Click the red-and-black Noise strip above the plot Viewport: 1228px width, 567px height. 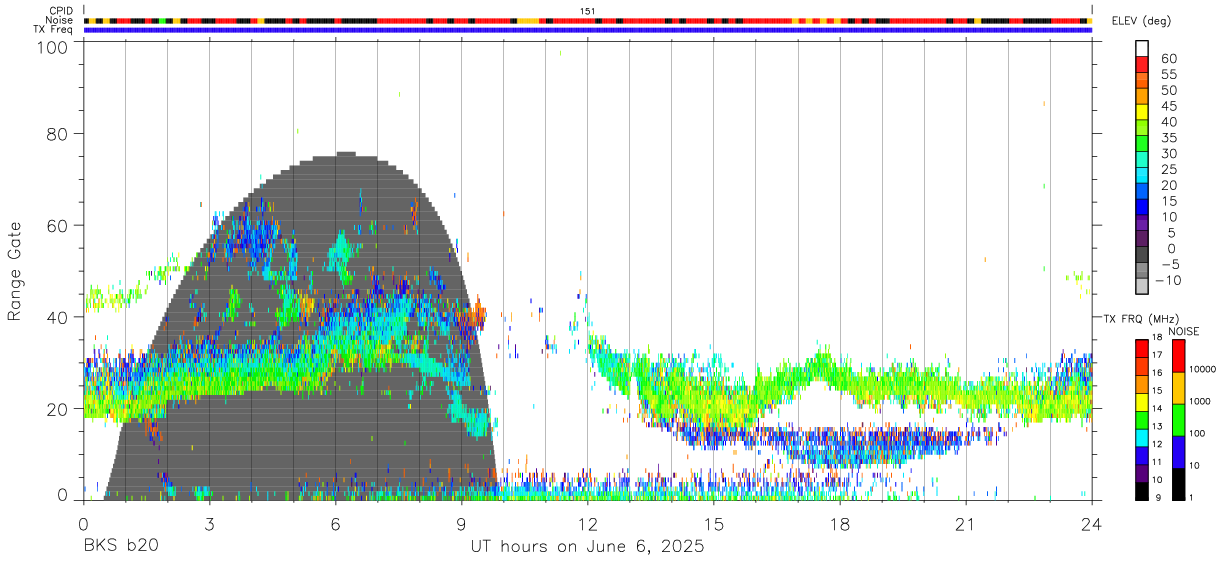587,20
